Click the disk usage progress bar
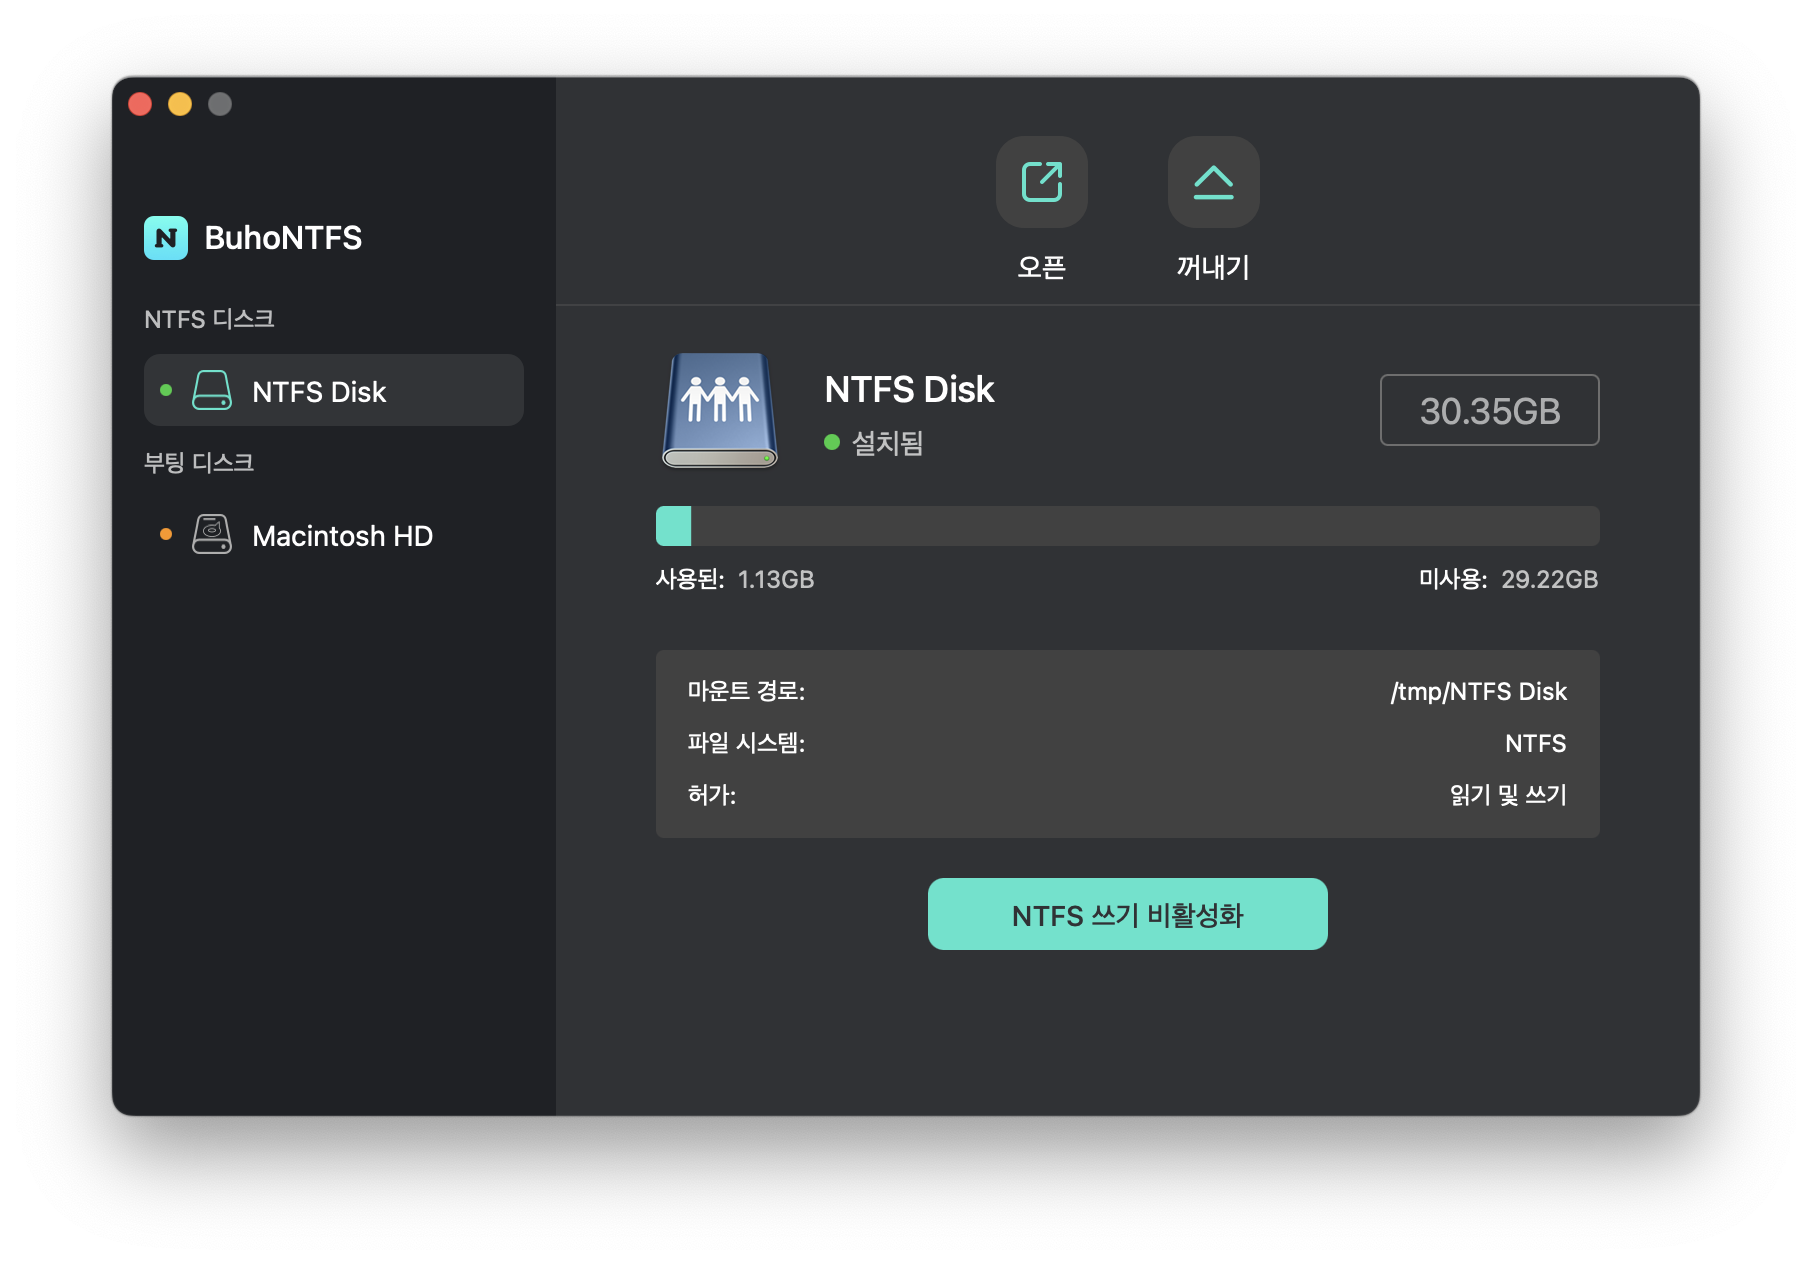Screen dimensions: 1812x1264 click(x=1127, y=526)
